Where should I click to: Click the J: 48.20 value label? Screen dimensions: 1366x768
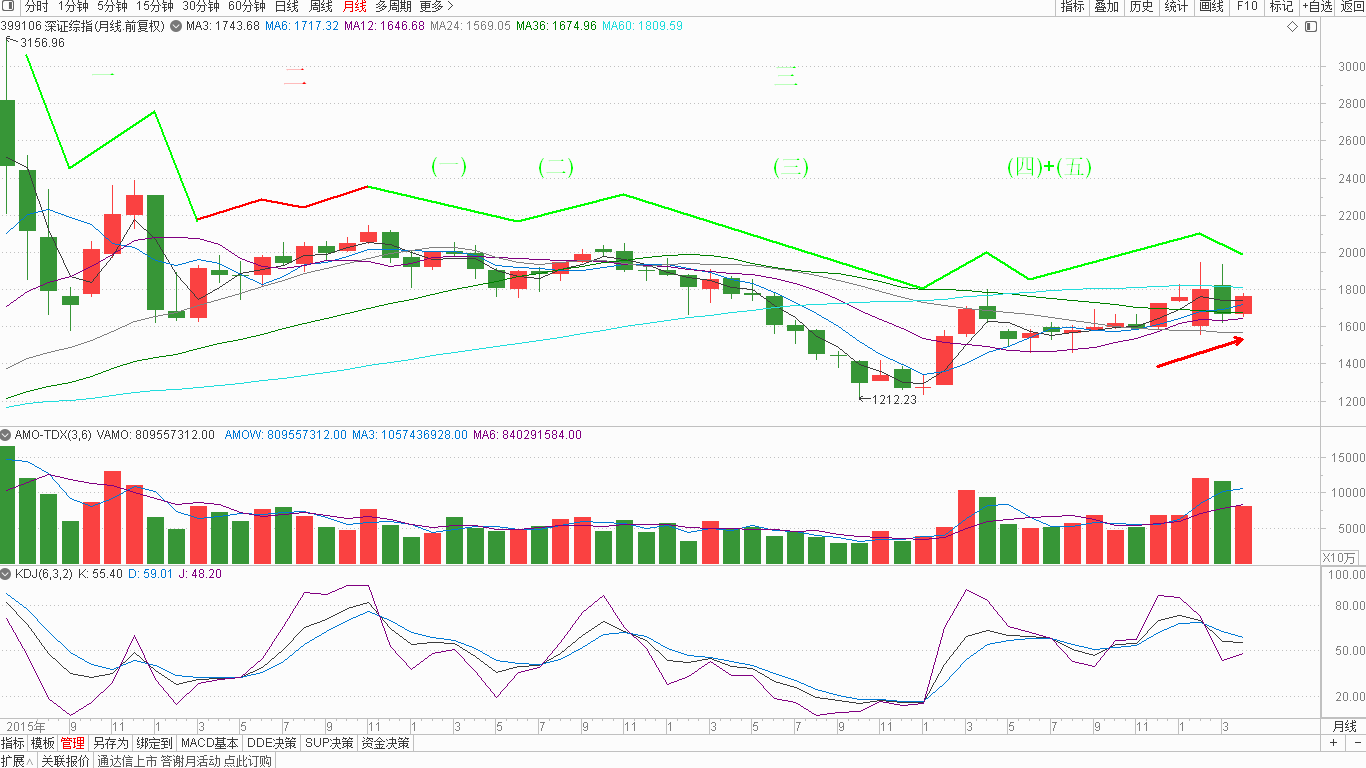pyautogui.click(x=200, y=575)
